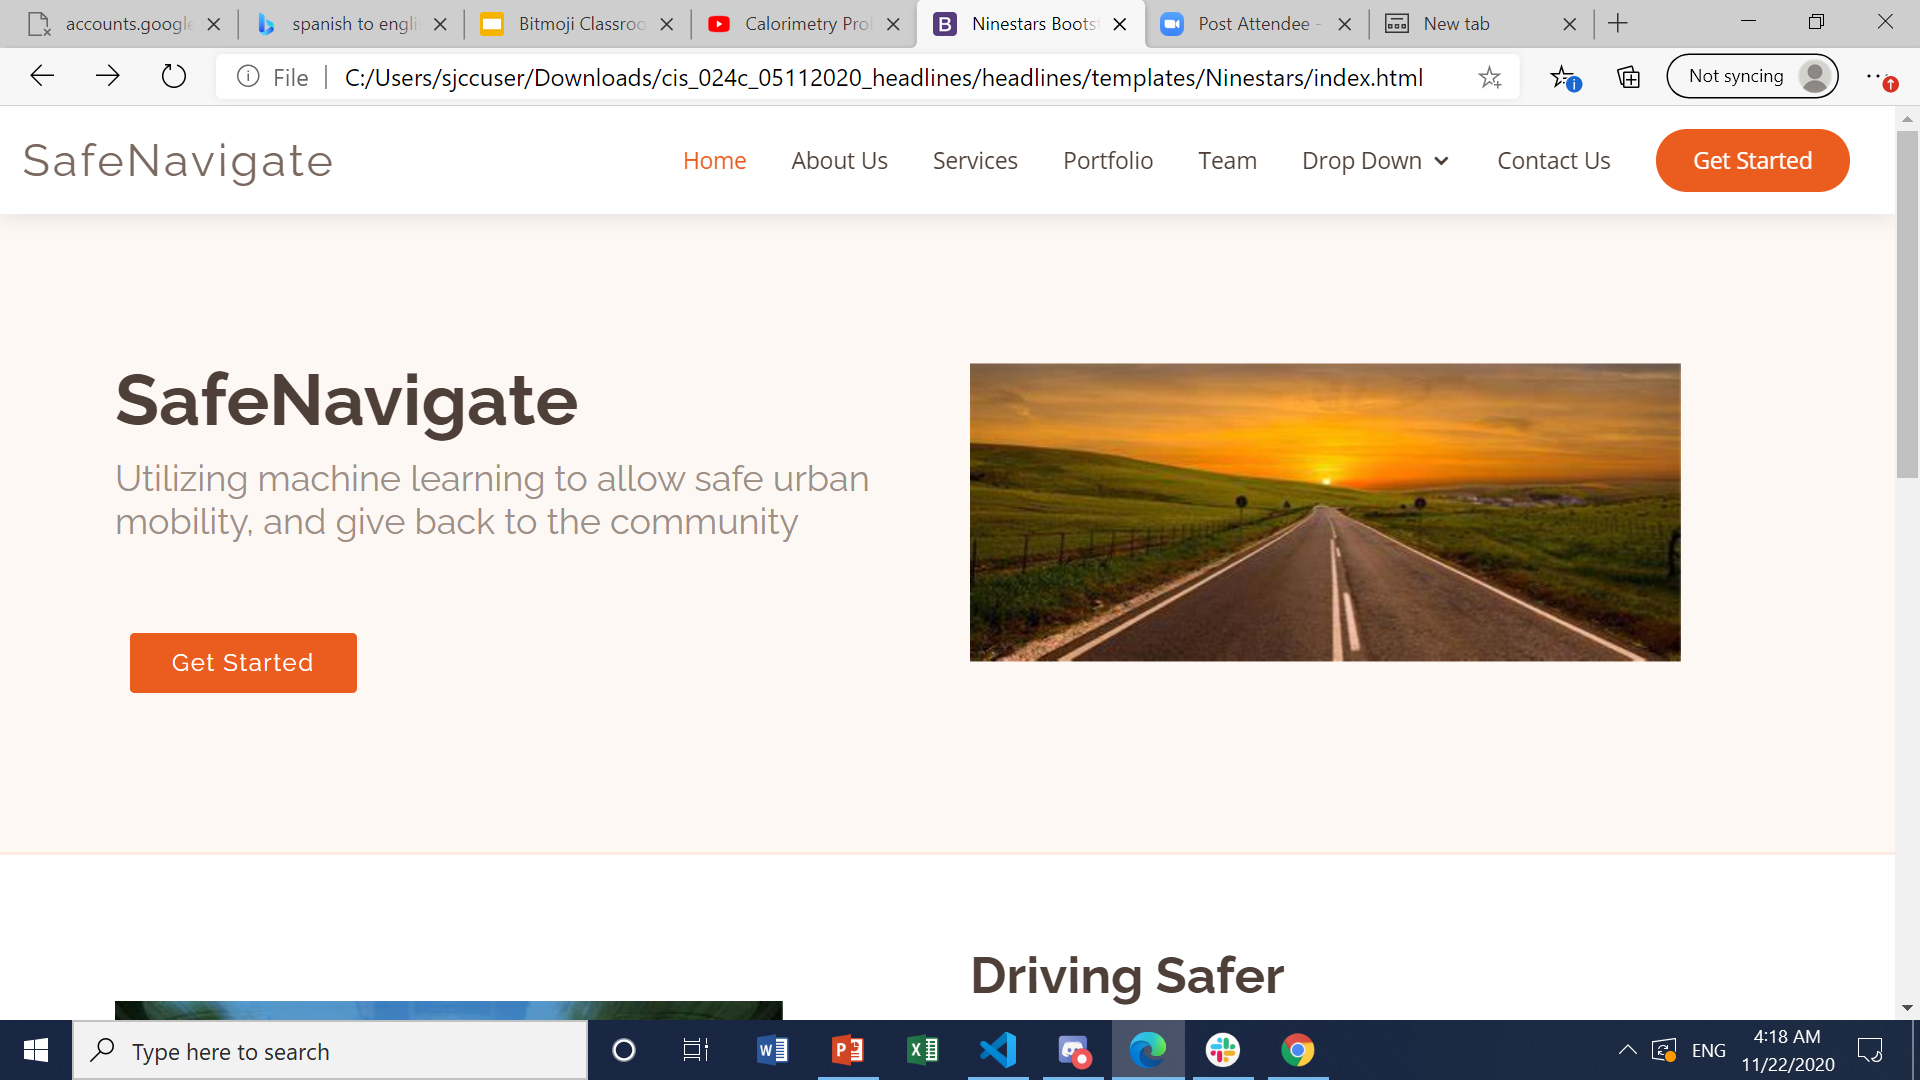Viewport: 1920px width, 1080px height.
Task: Switch to the Calorimetry YouTube tab
Action: click(800, 24)
